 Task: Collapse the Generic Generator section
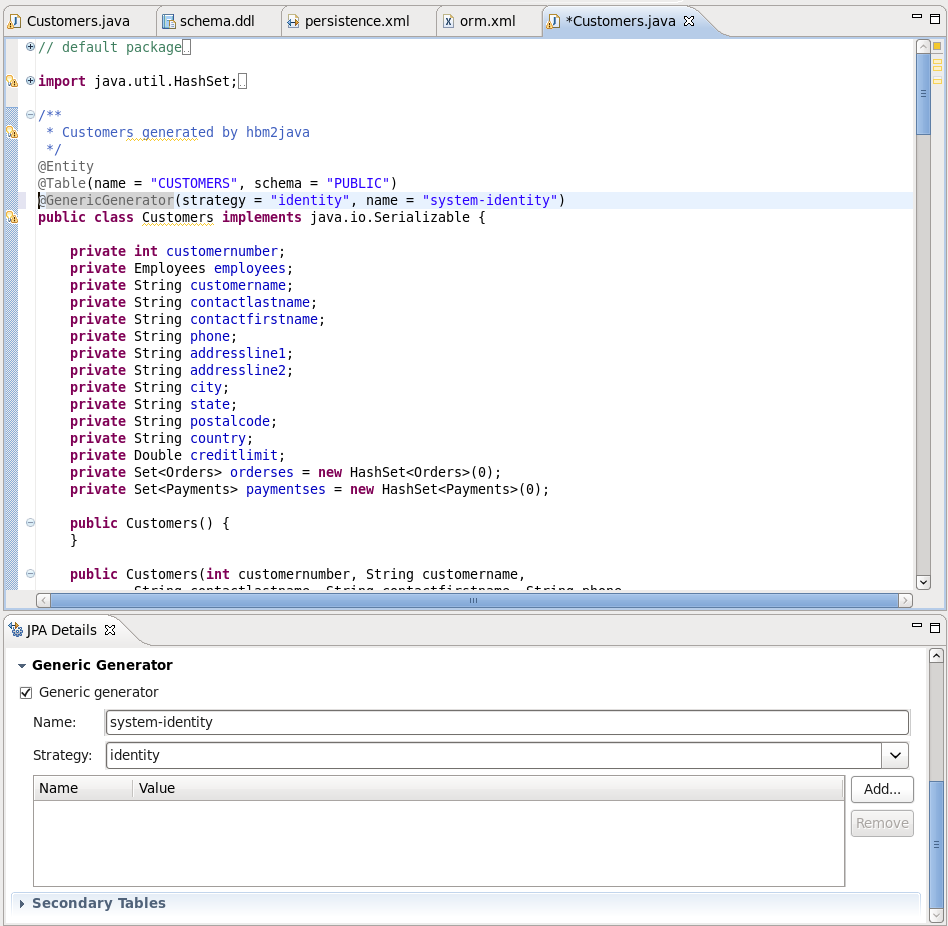pos(20,664)
